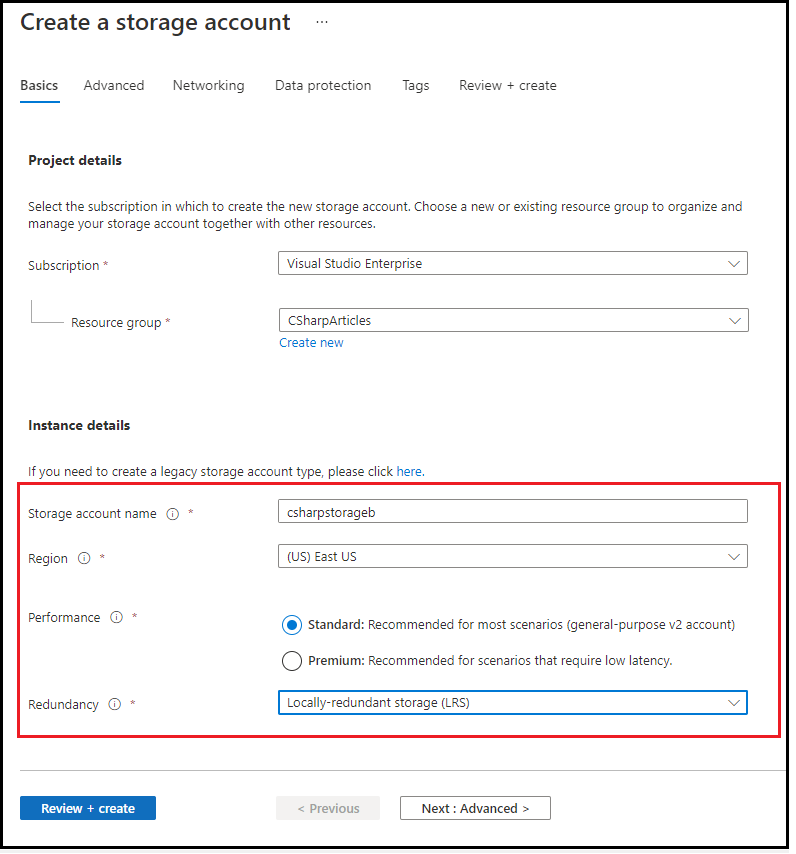Image resolution: width=796 pixels, height=854 pixels.
Task: Open the ellipsis menu beside page title
Action: click(322, 22)
